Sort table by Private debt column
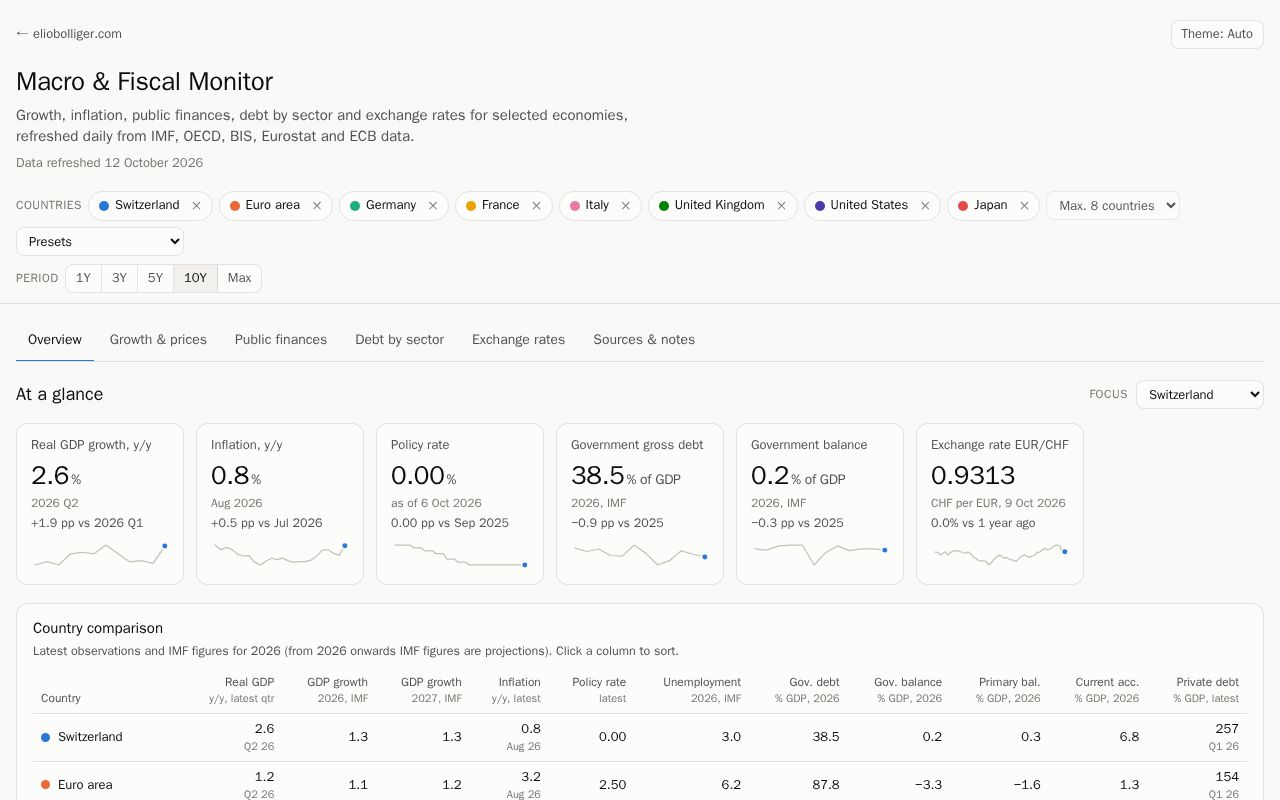This screenshot has height=800, width=1280. [1206, 690]
